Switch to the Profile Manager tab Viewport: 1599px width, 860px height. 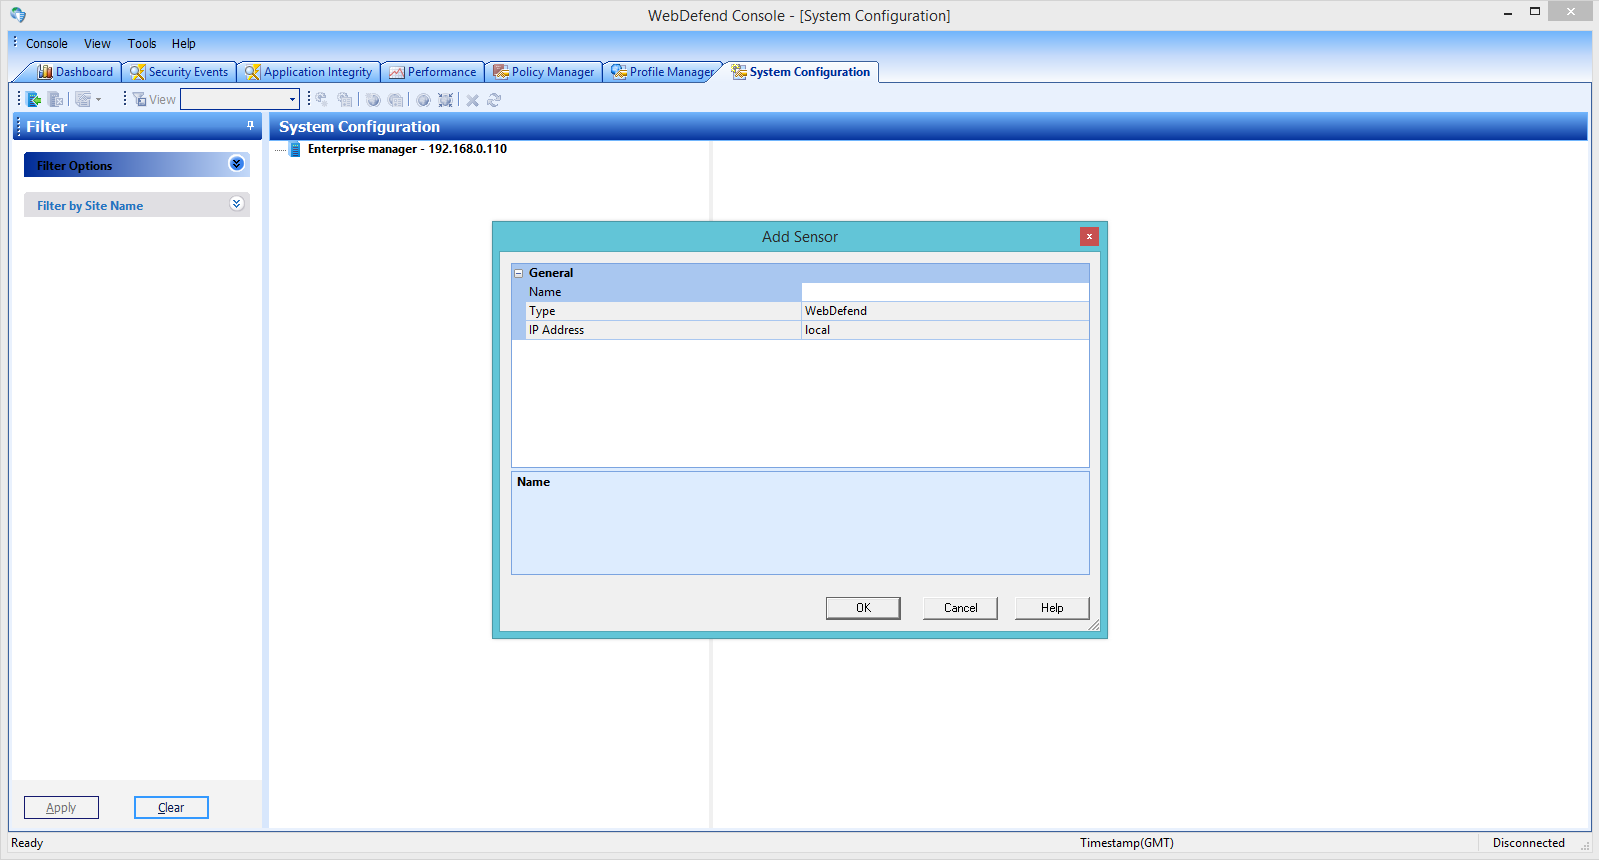coord(663,72)
